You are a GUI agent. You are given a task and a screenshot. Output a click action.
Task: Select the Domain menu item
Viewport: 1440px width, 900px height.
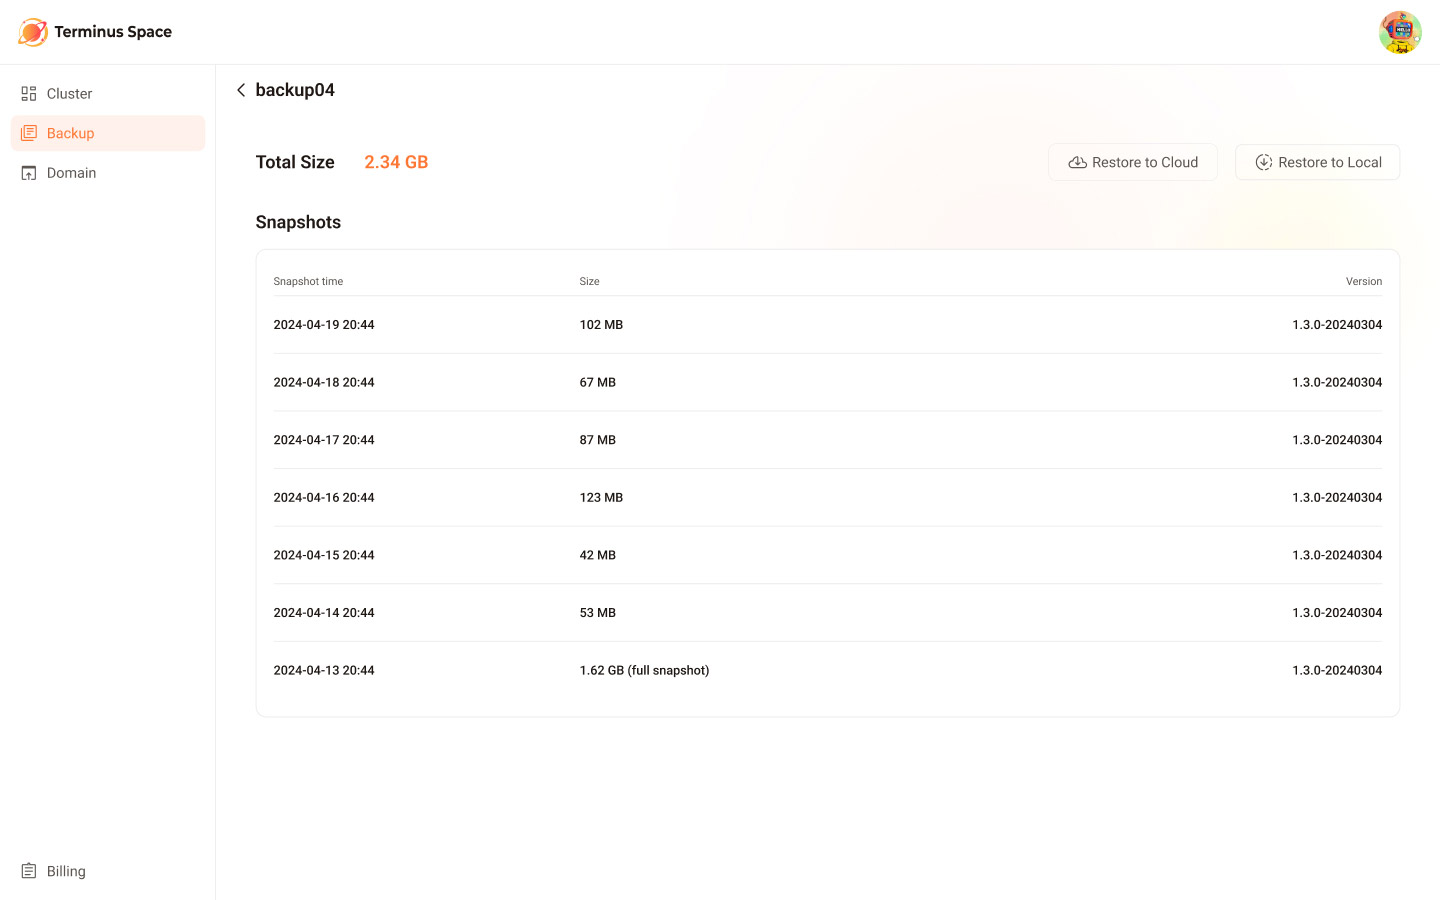tap(71, 173)
